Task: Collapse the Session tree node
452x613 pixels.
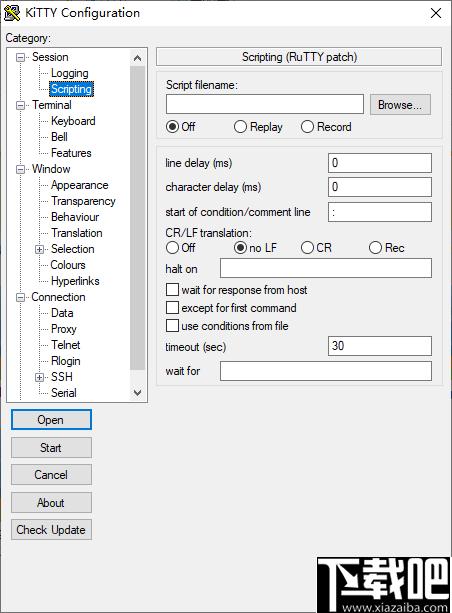Action: [x=20, y=57]
